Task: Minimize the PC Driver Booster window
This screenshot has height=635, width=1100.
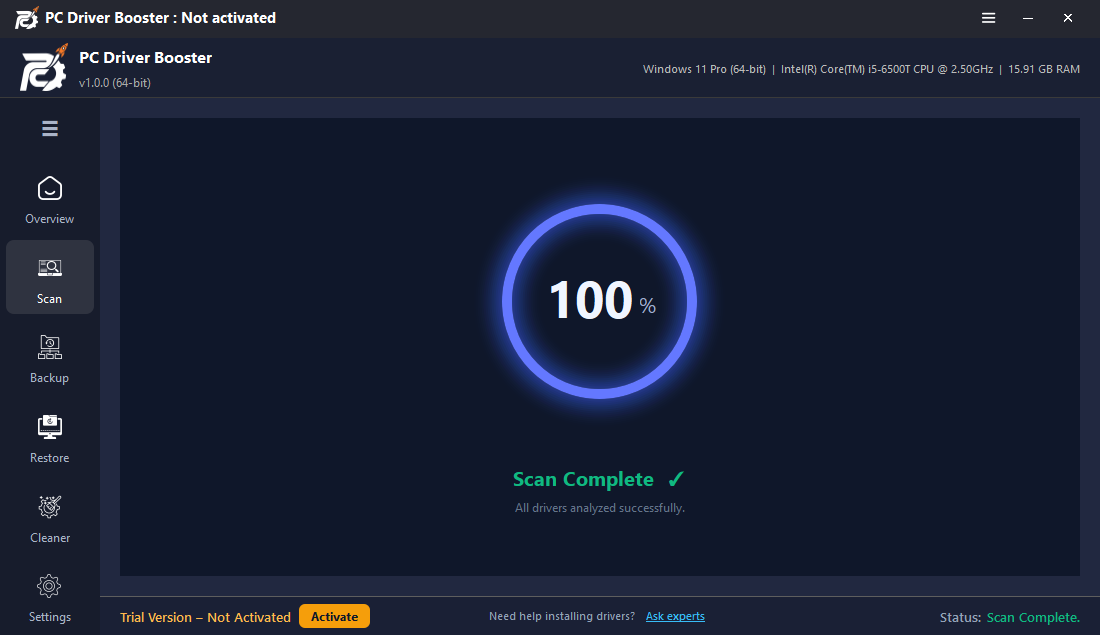Action: 1028,18
